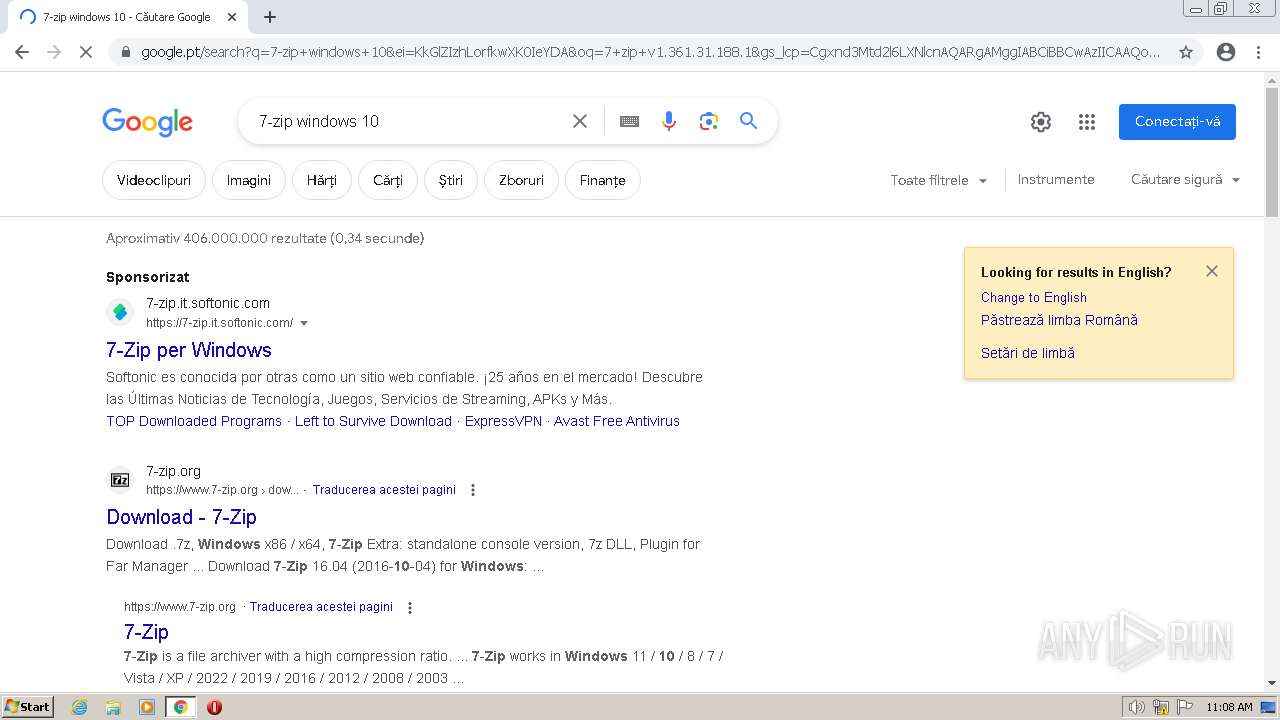Stop the page from loading
Screen dimensions: 1280x720
point(86,52)
